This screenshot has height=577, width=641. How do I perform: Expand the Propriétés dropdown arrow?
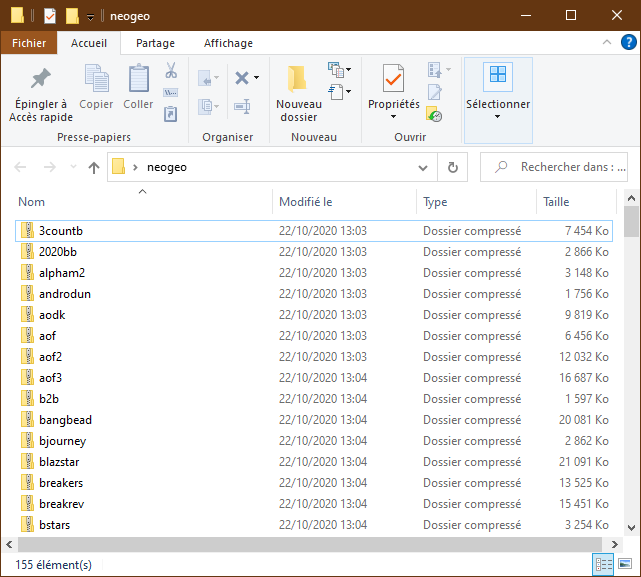393,117
